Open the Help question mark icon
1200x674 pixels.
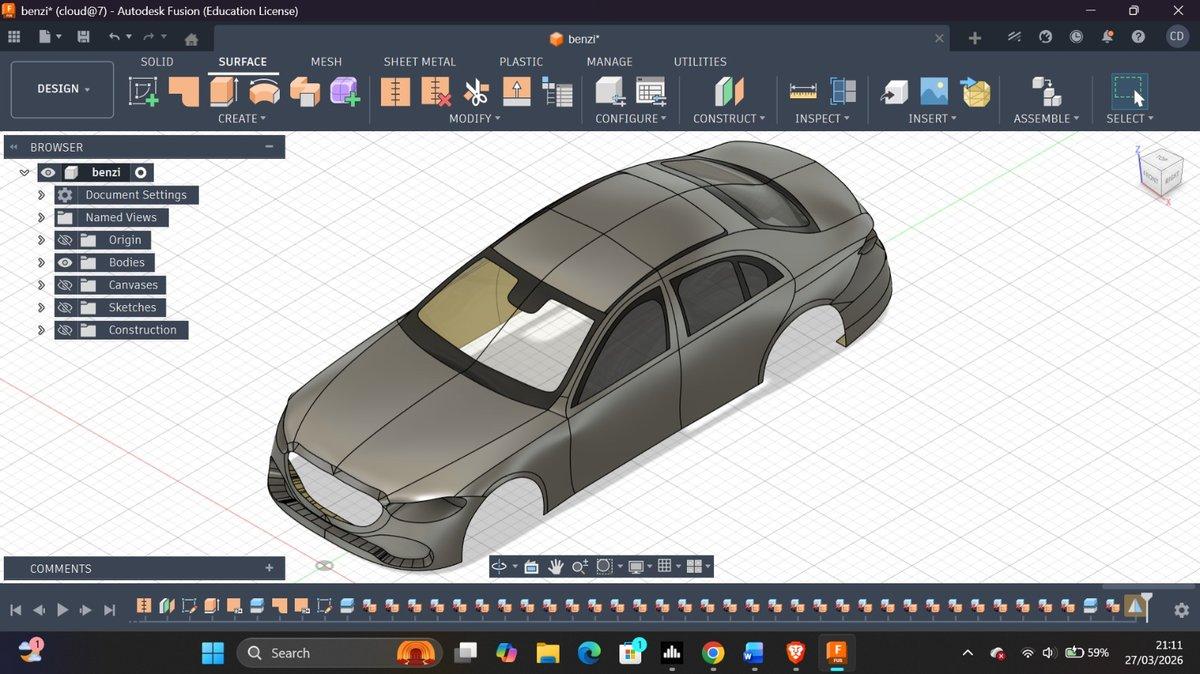[1138, 37]
